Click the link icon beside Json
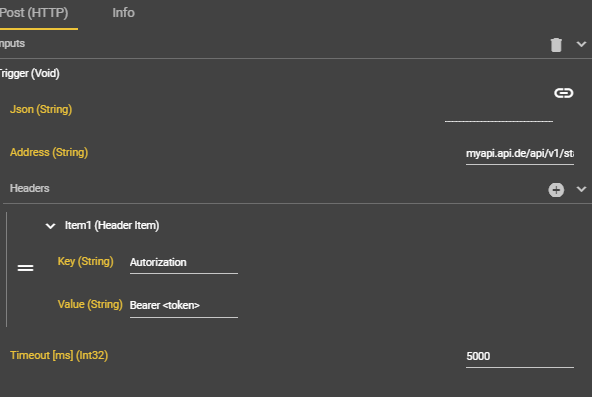This screenshot has height=397, width=592. coord(564,93)
